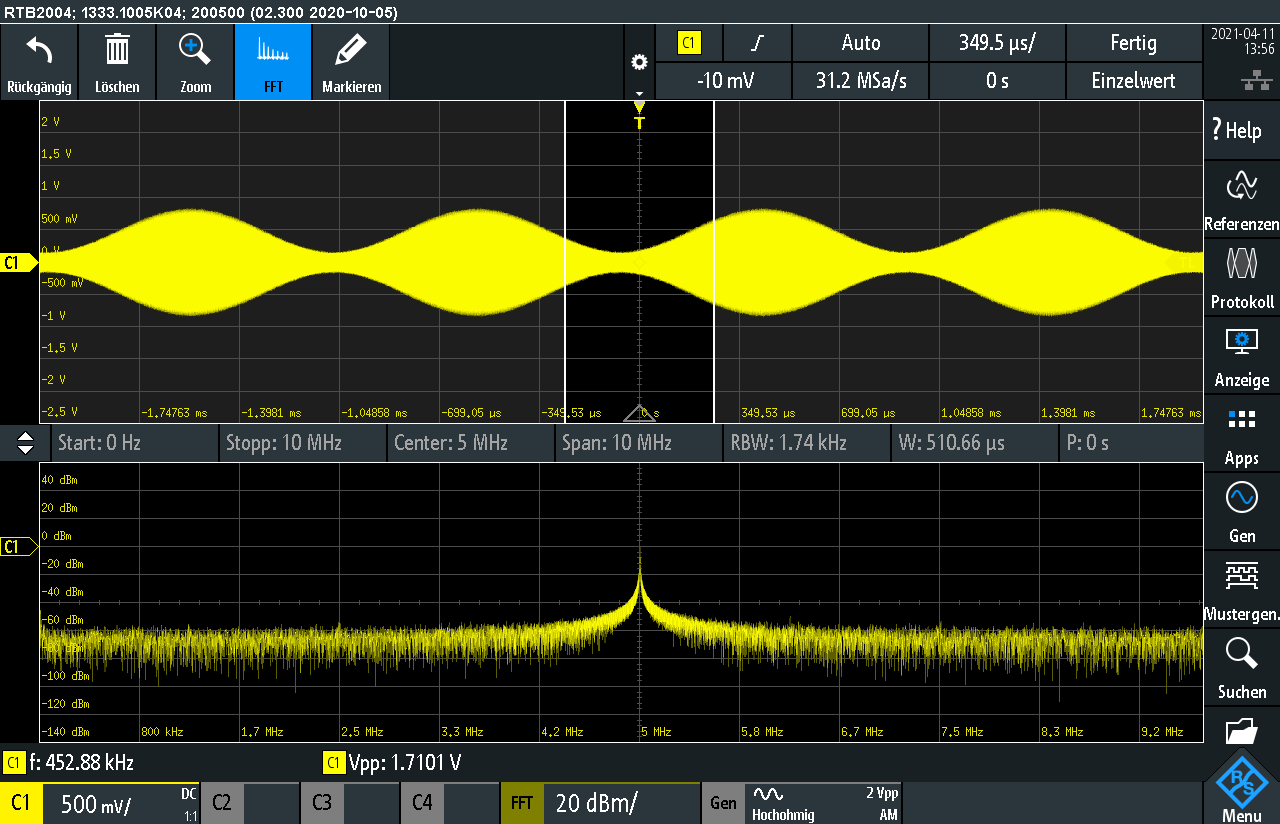Open the Gen waveform generator menu
The image size is (1280, 824).
click(x=1241, y=511)
